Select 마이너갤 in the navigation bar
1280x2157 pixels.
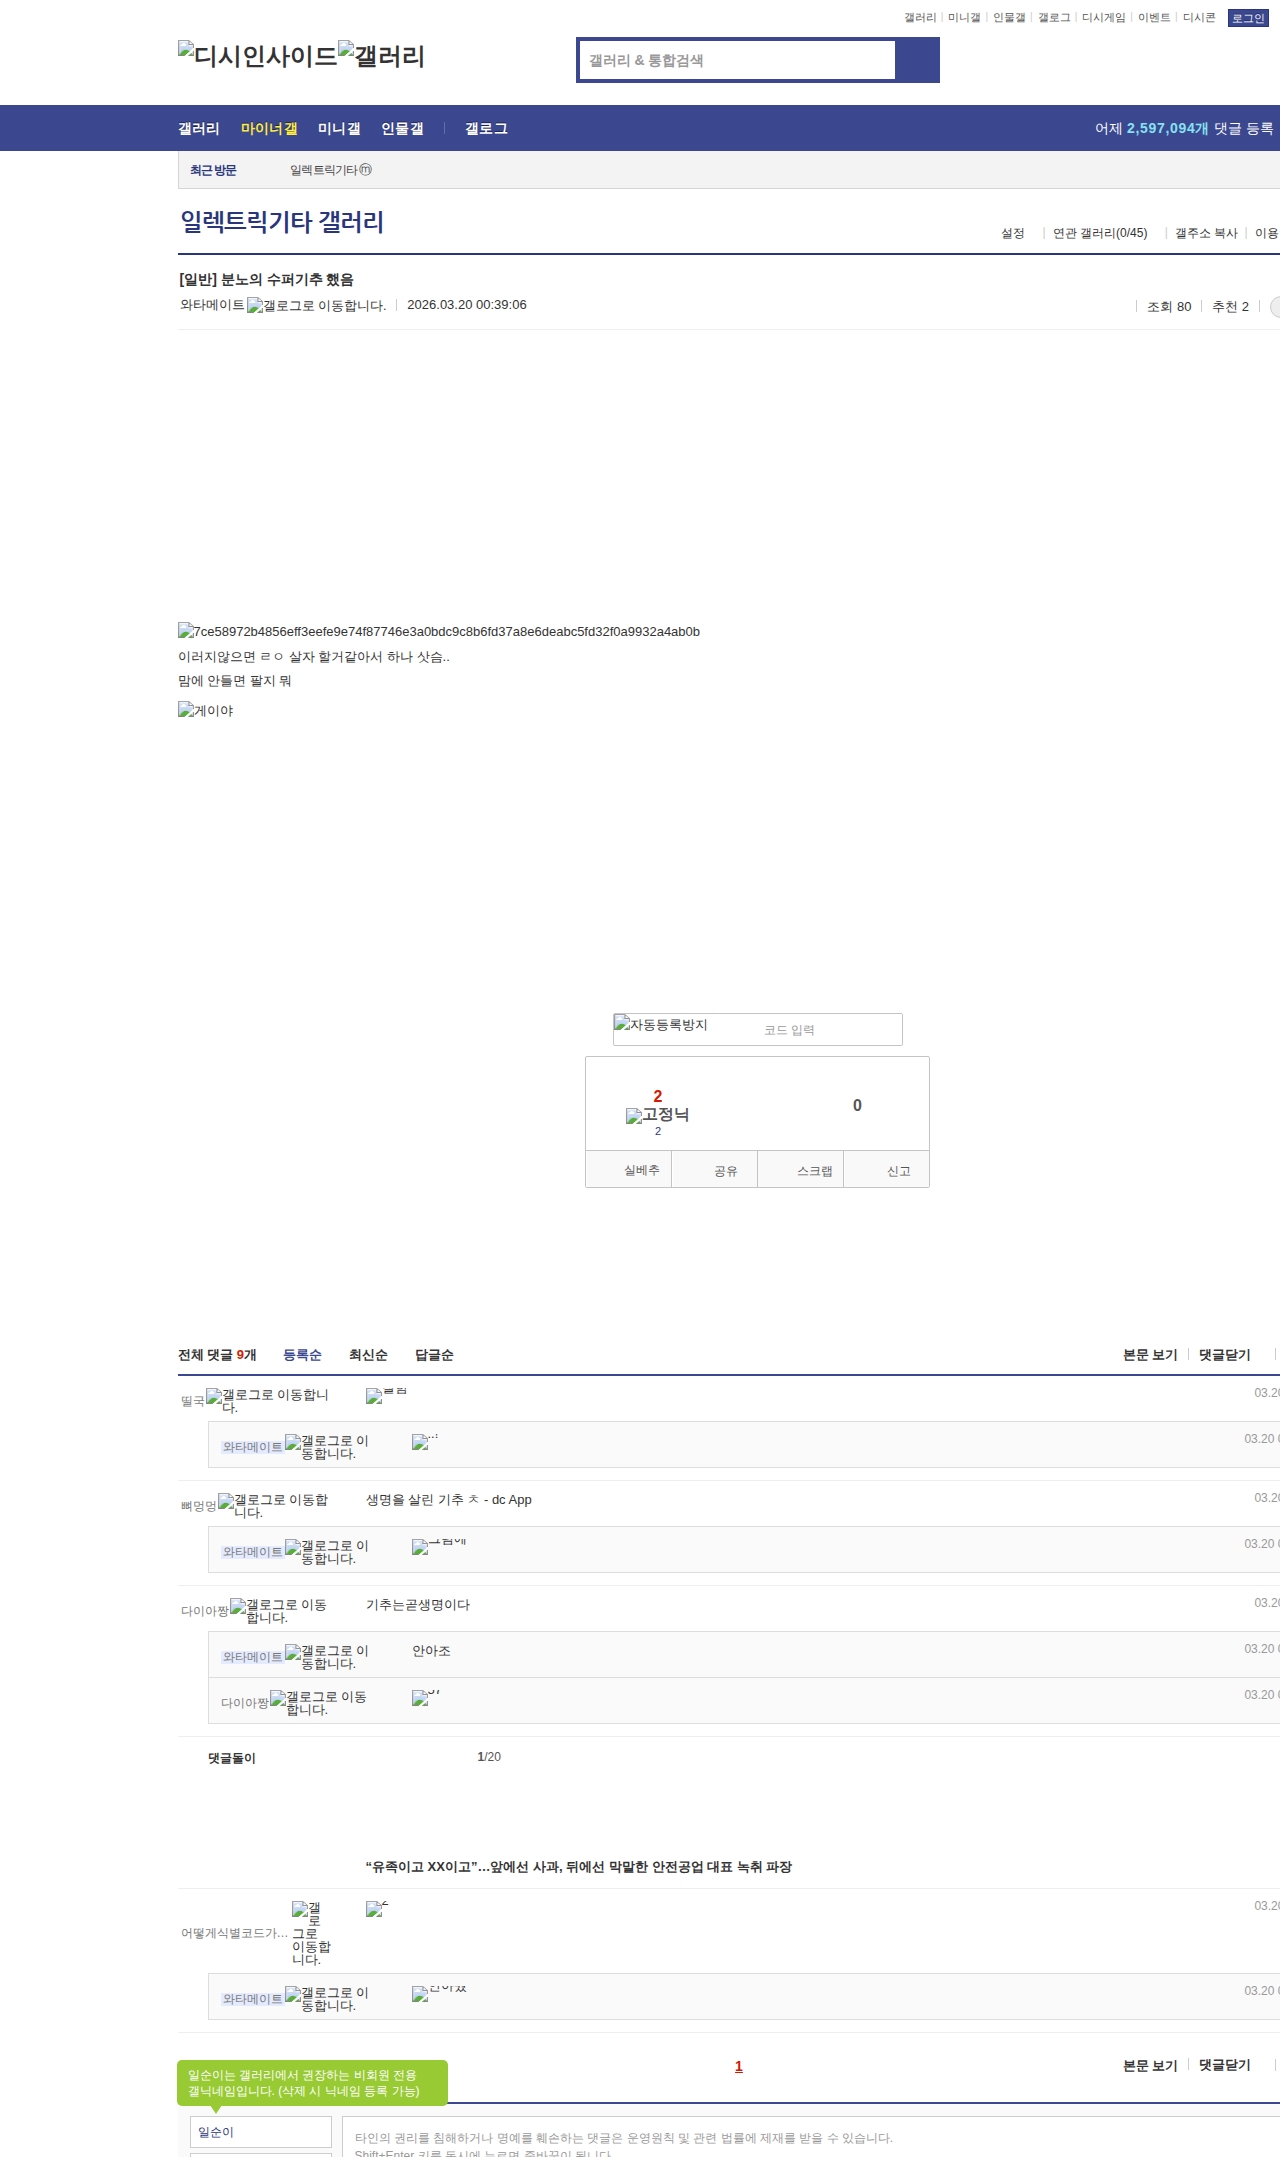tap(269, 129)
